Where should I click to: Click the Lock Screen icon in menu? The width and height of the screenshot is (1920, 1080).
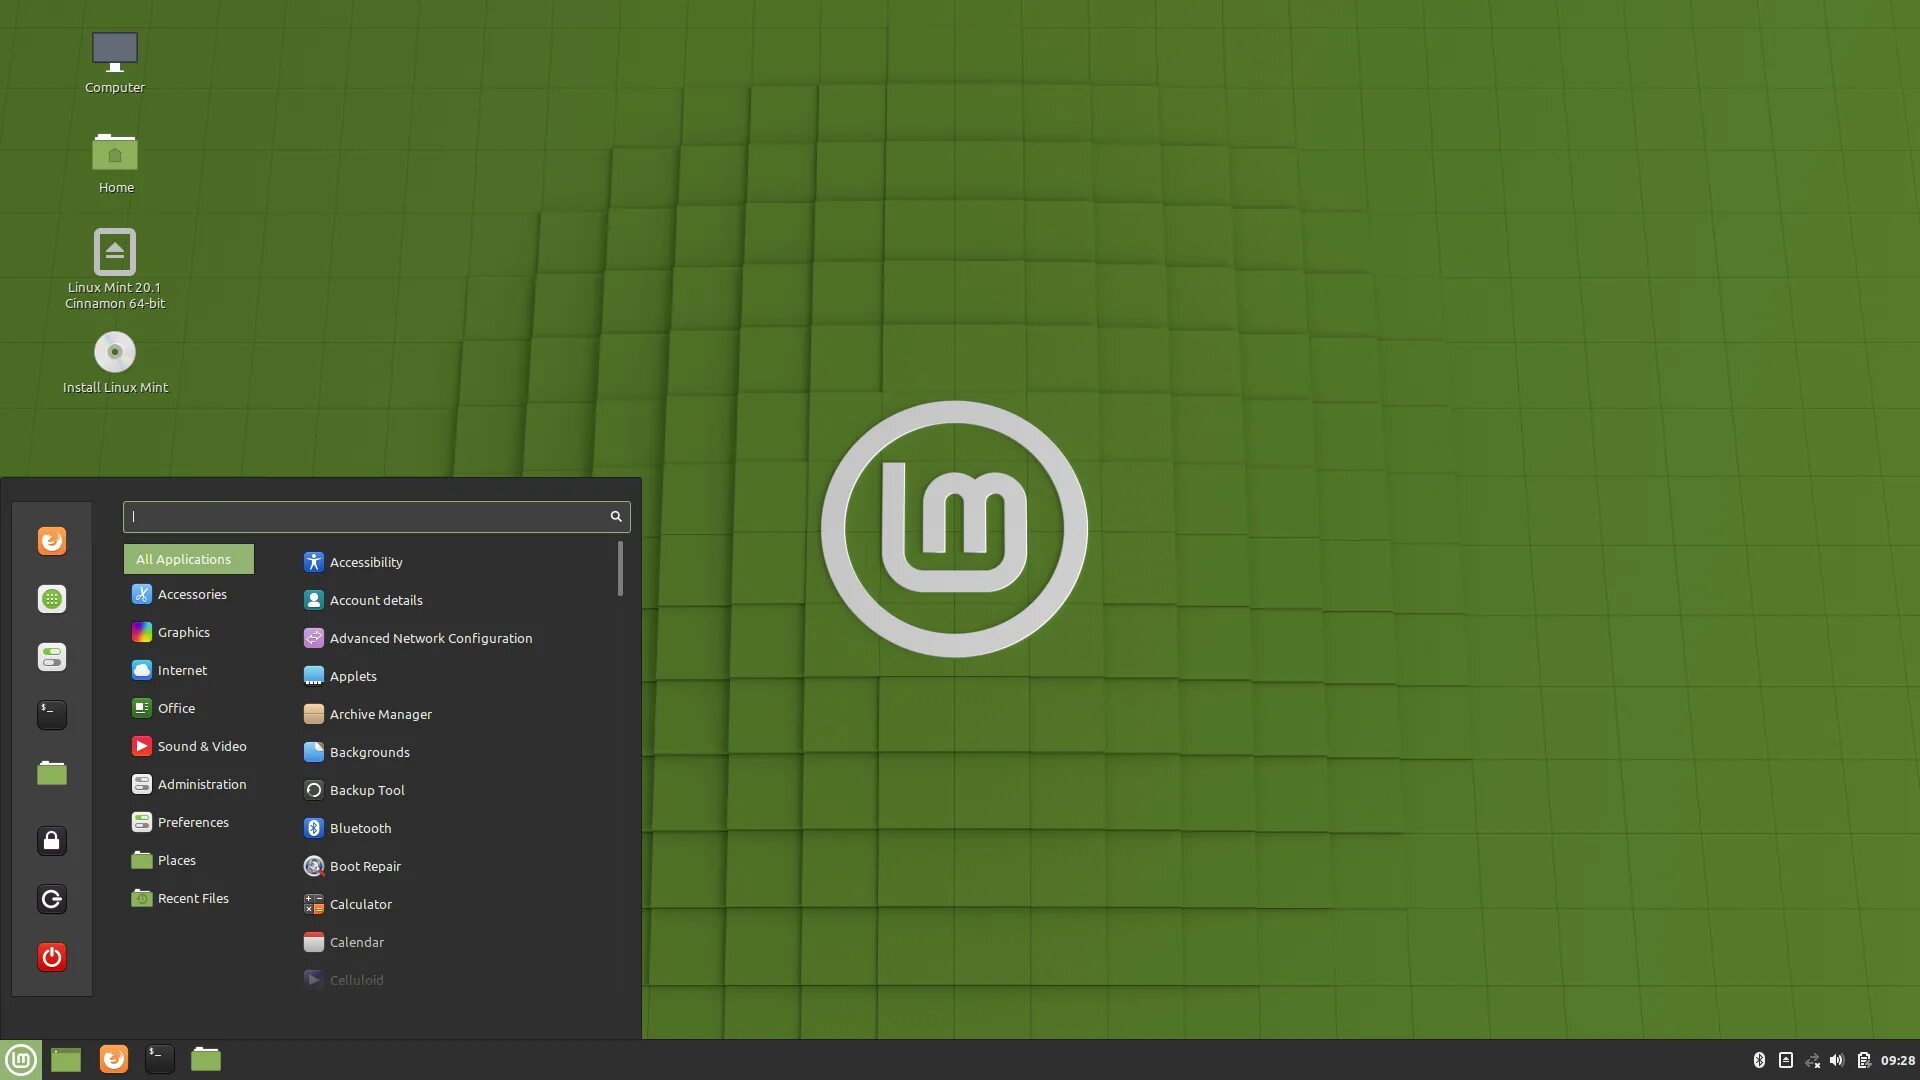pyautogui.click(x=52, y=841)
